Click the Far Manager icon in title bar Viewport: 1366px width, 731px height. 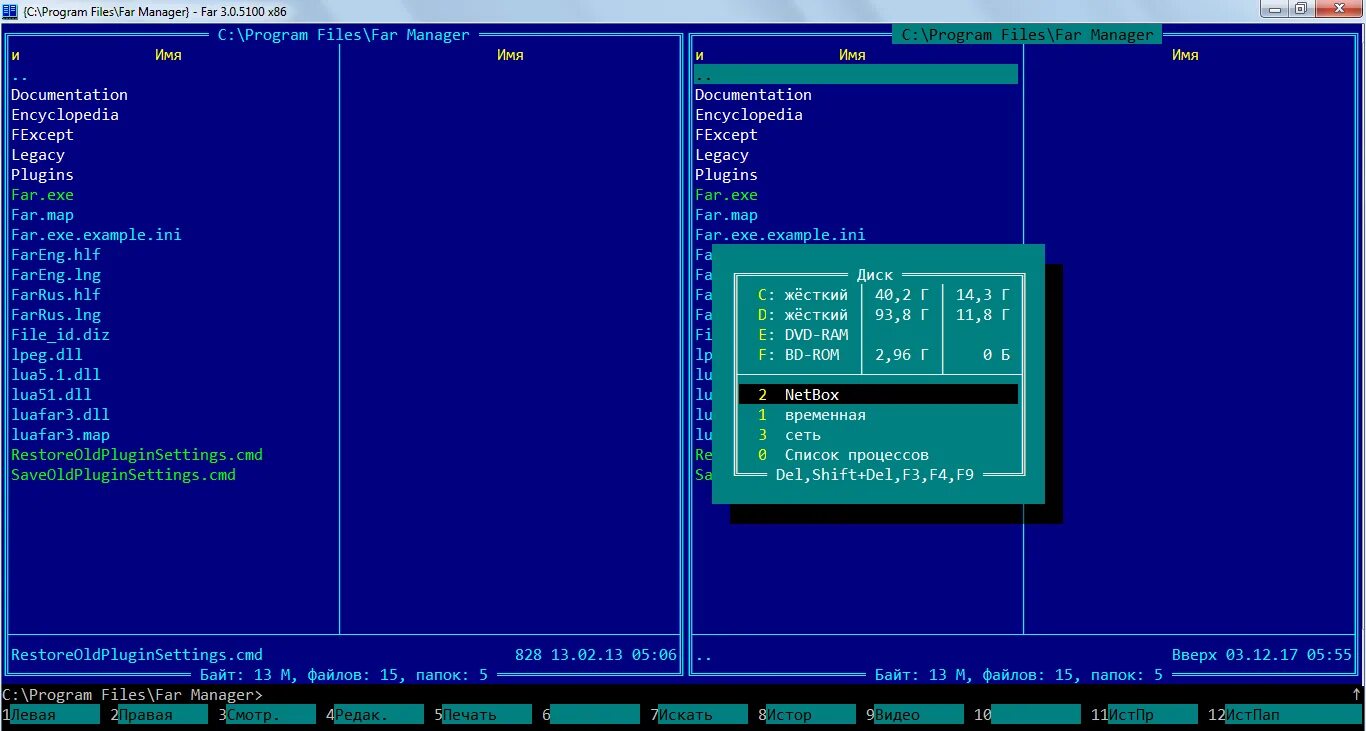(11, 11)
